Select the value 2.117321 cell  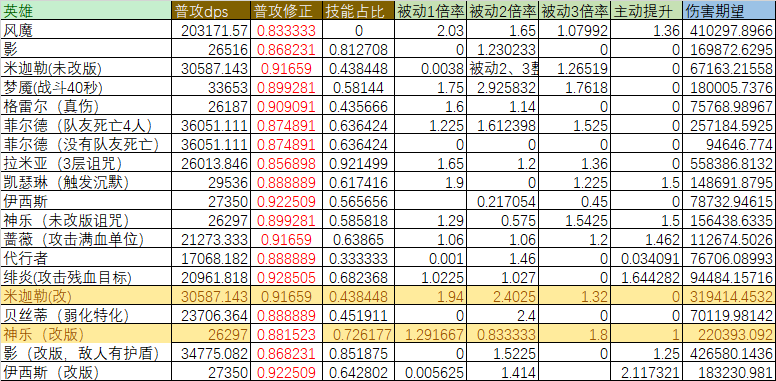pos(647,372)
